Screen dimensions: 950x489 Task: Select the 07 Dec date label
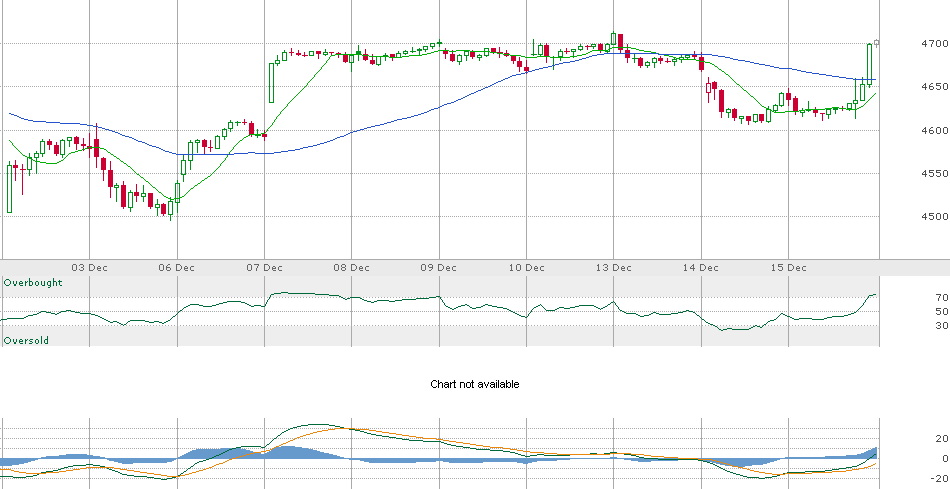coord(265,268)
